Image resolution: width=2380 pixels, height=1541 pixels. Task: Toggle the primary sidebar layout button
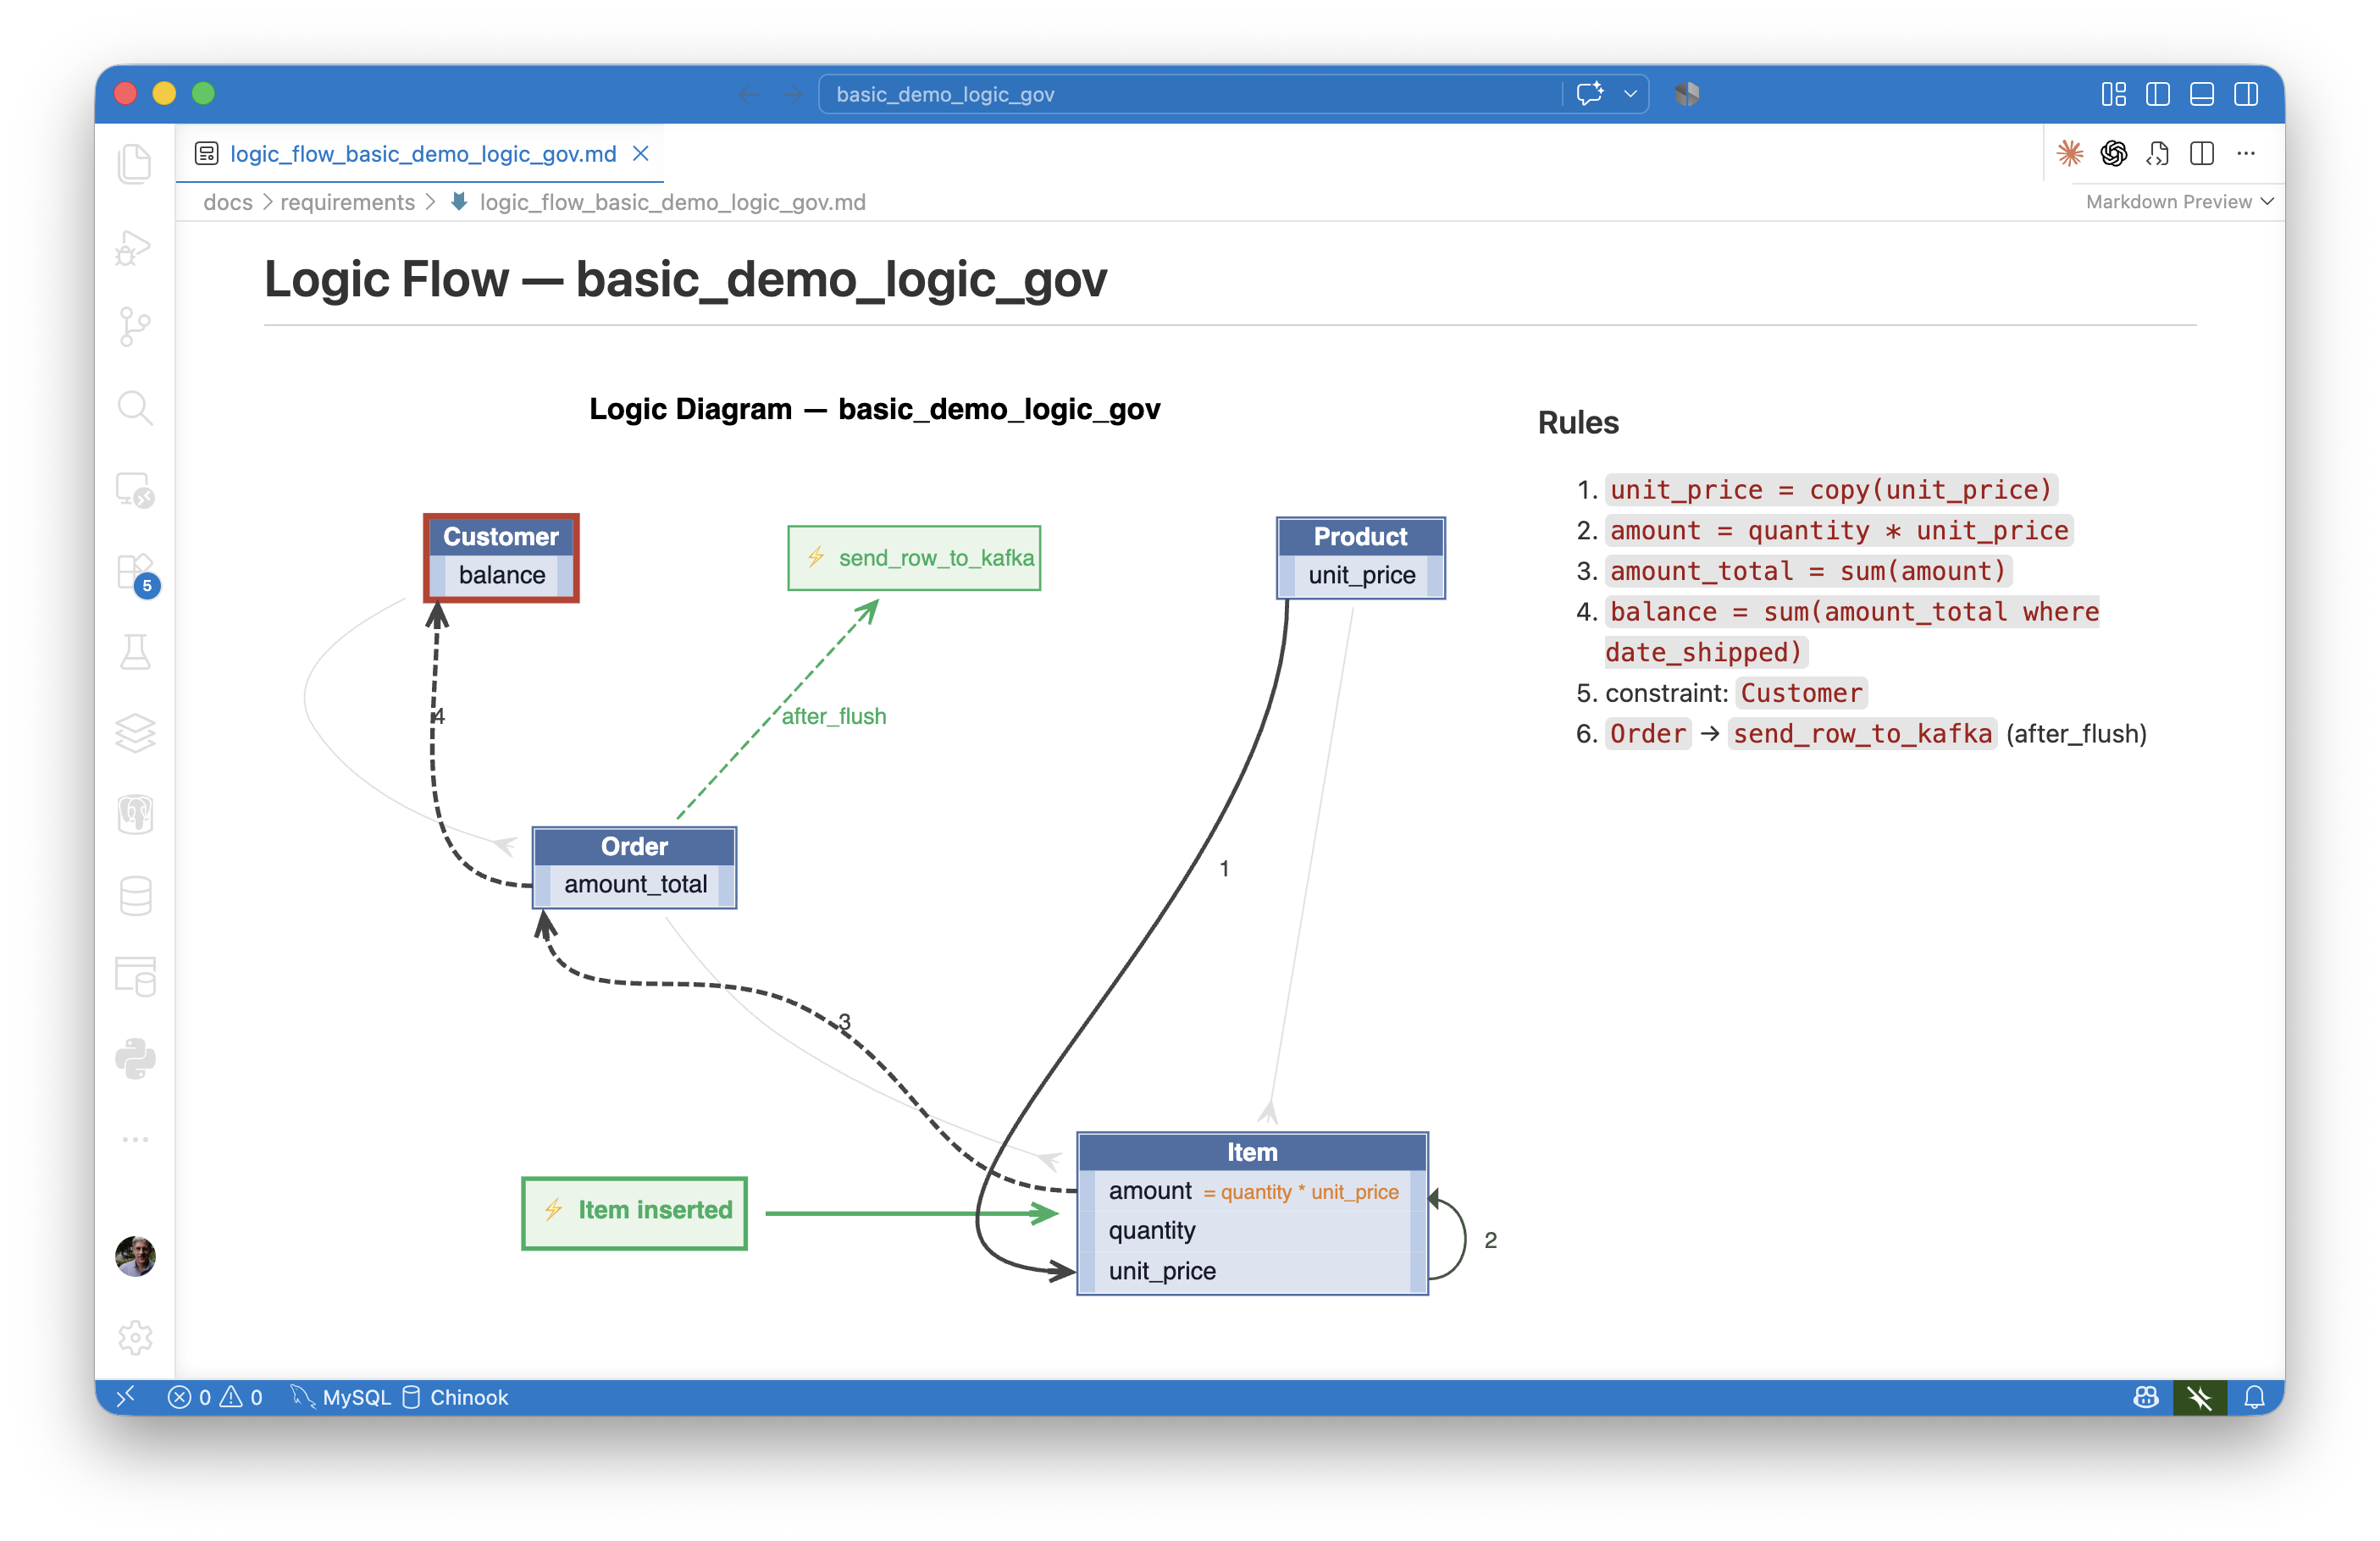pos(2158,94)
